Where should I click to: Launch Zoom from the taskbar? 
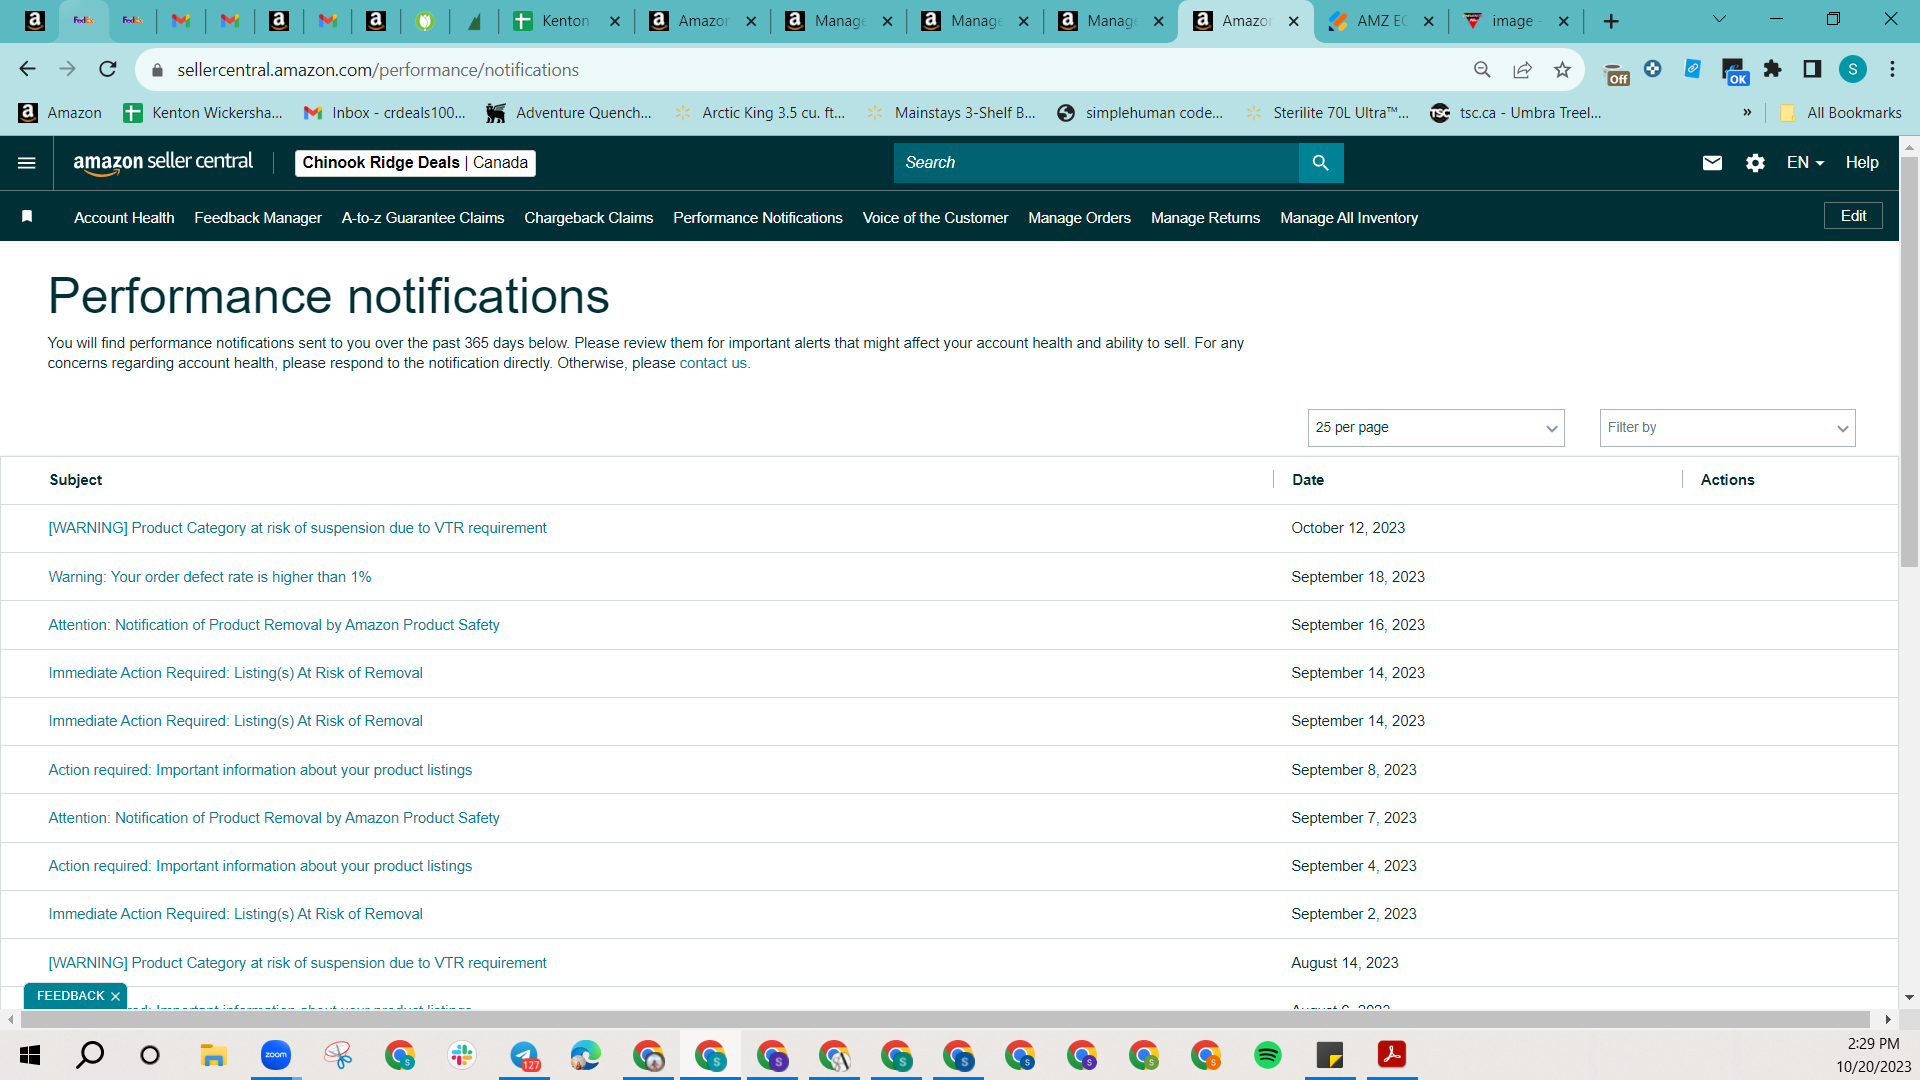point(275,1055)
